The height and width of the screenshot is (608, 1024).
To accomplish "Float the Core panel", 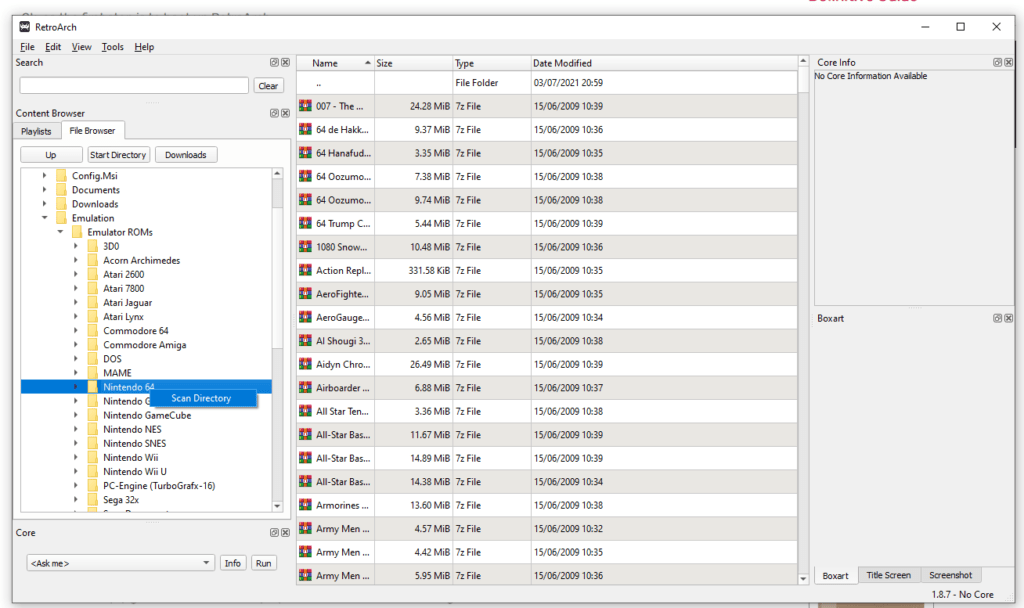I will point(274,533).
